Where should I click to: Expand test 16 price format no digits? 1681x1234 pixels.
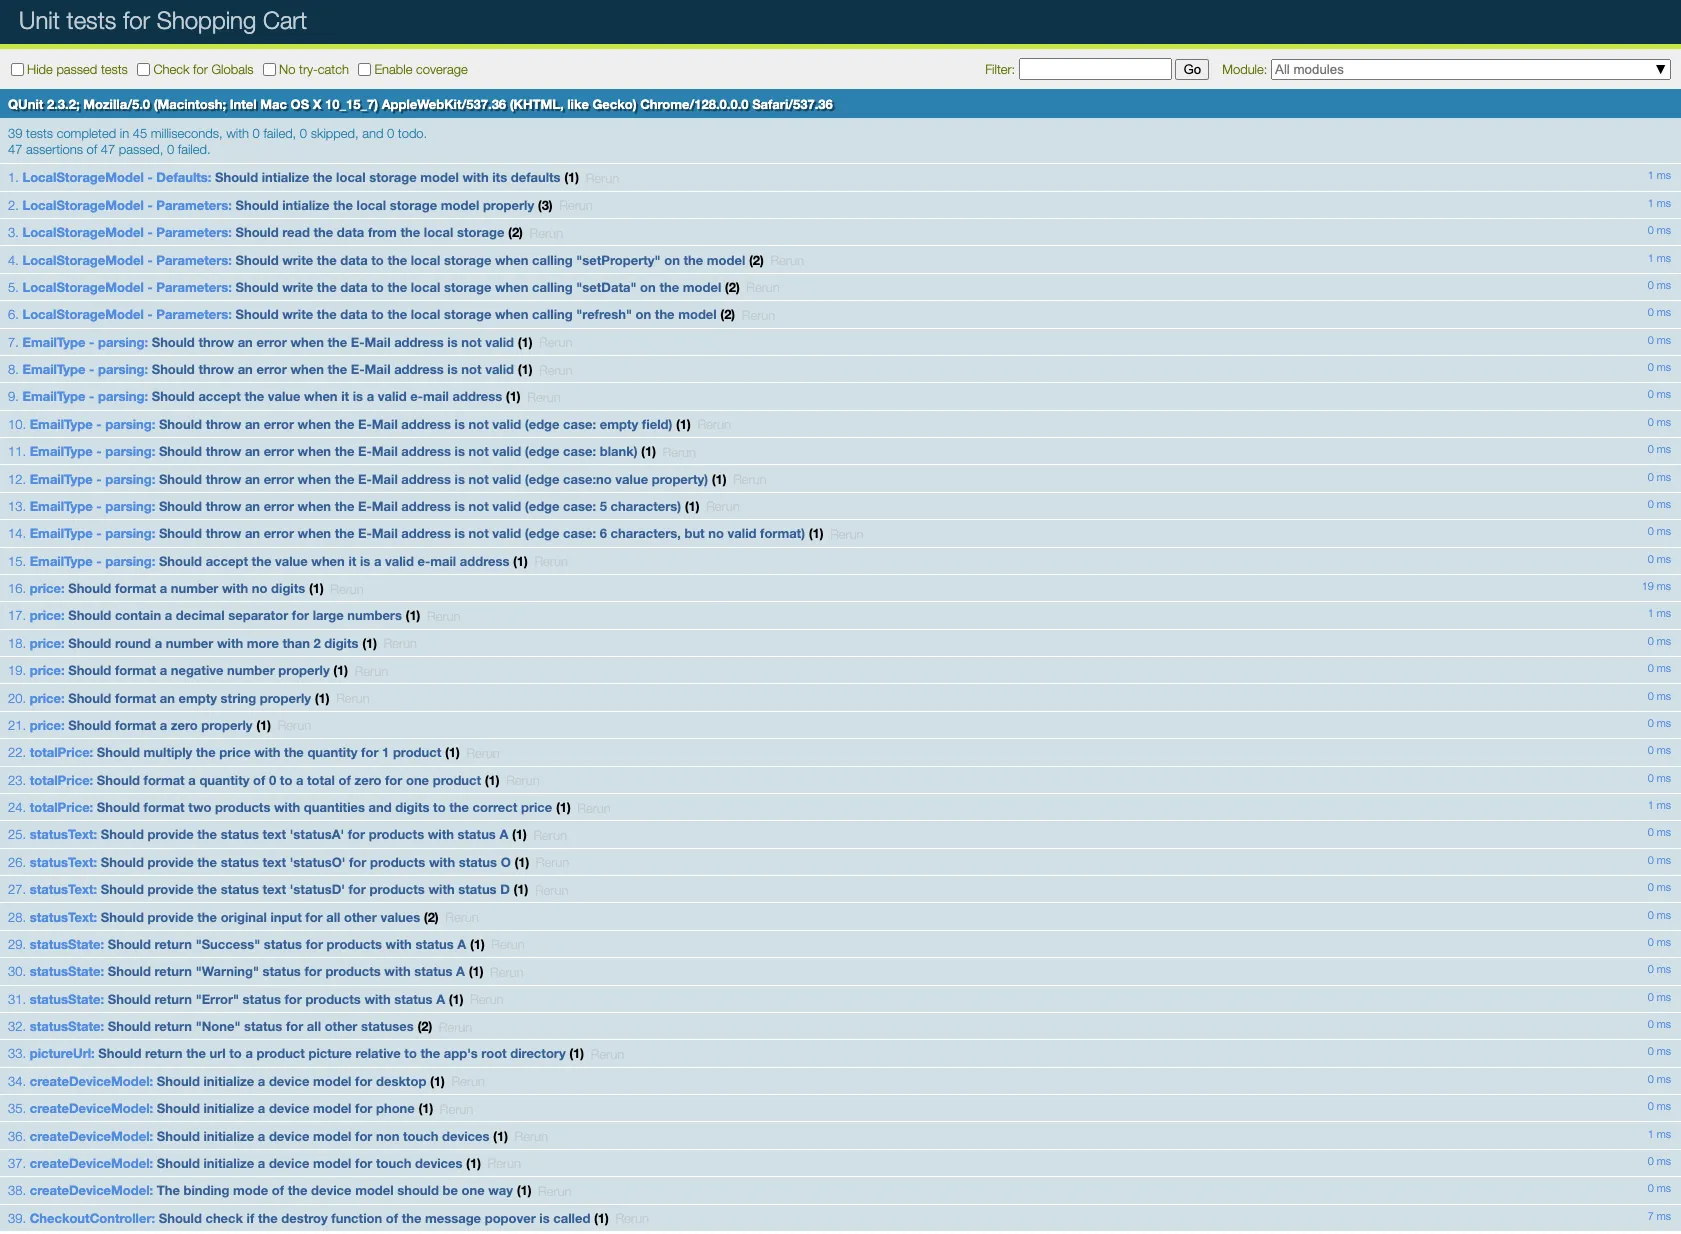click(187, 589)
